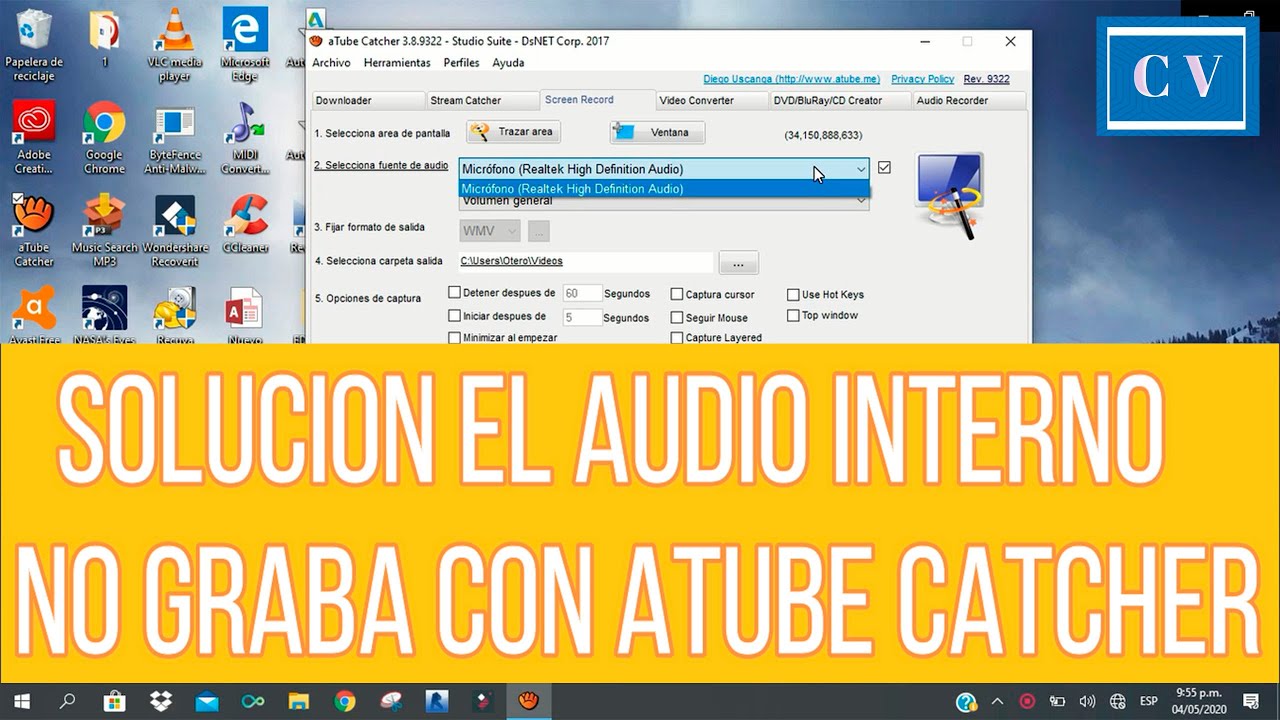
Task: Switch to DVD/BluRay/CD Creator tab
Action: click(840, 100)
